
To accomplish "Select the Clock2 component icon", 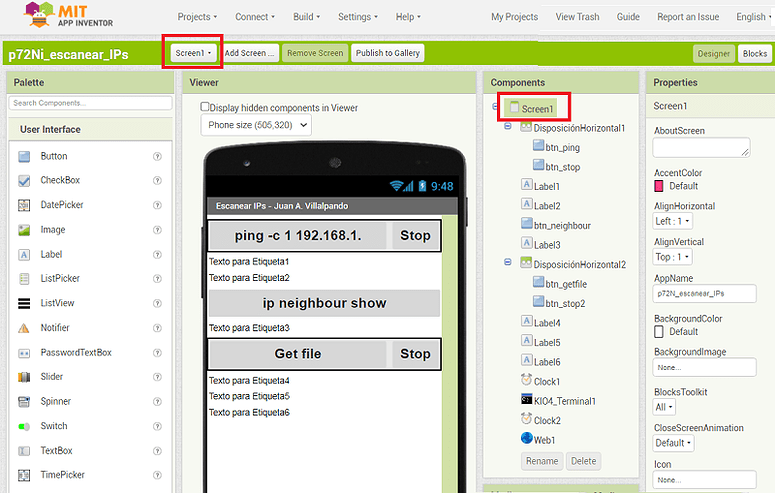I will pos(526,419).
